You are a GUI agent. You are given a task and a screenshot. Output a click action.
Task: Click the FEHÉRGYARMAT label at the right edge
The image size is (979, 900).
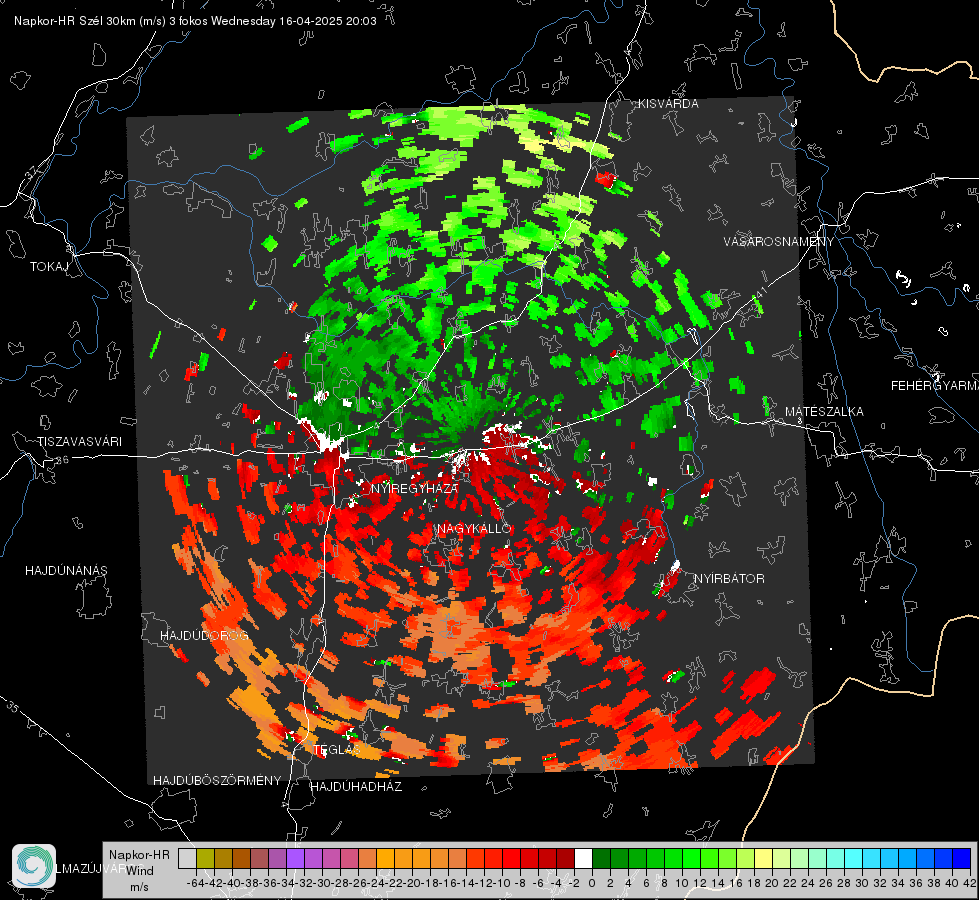point(935,386)
